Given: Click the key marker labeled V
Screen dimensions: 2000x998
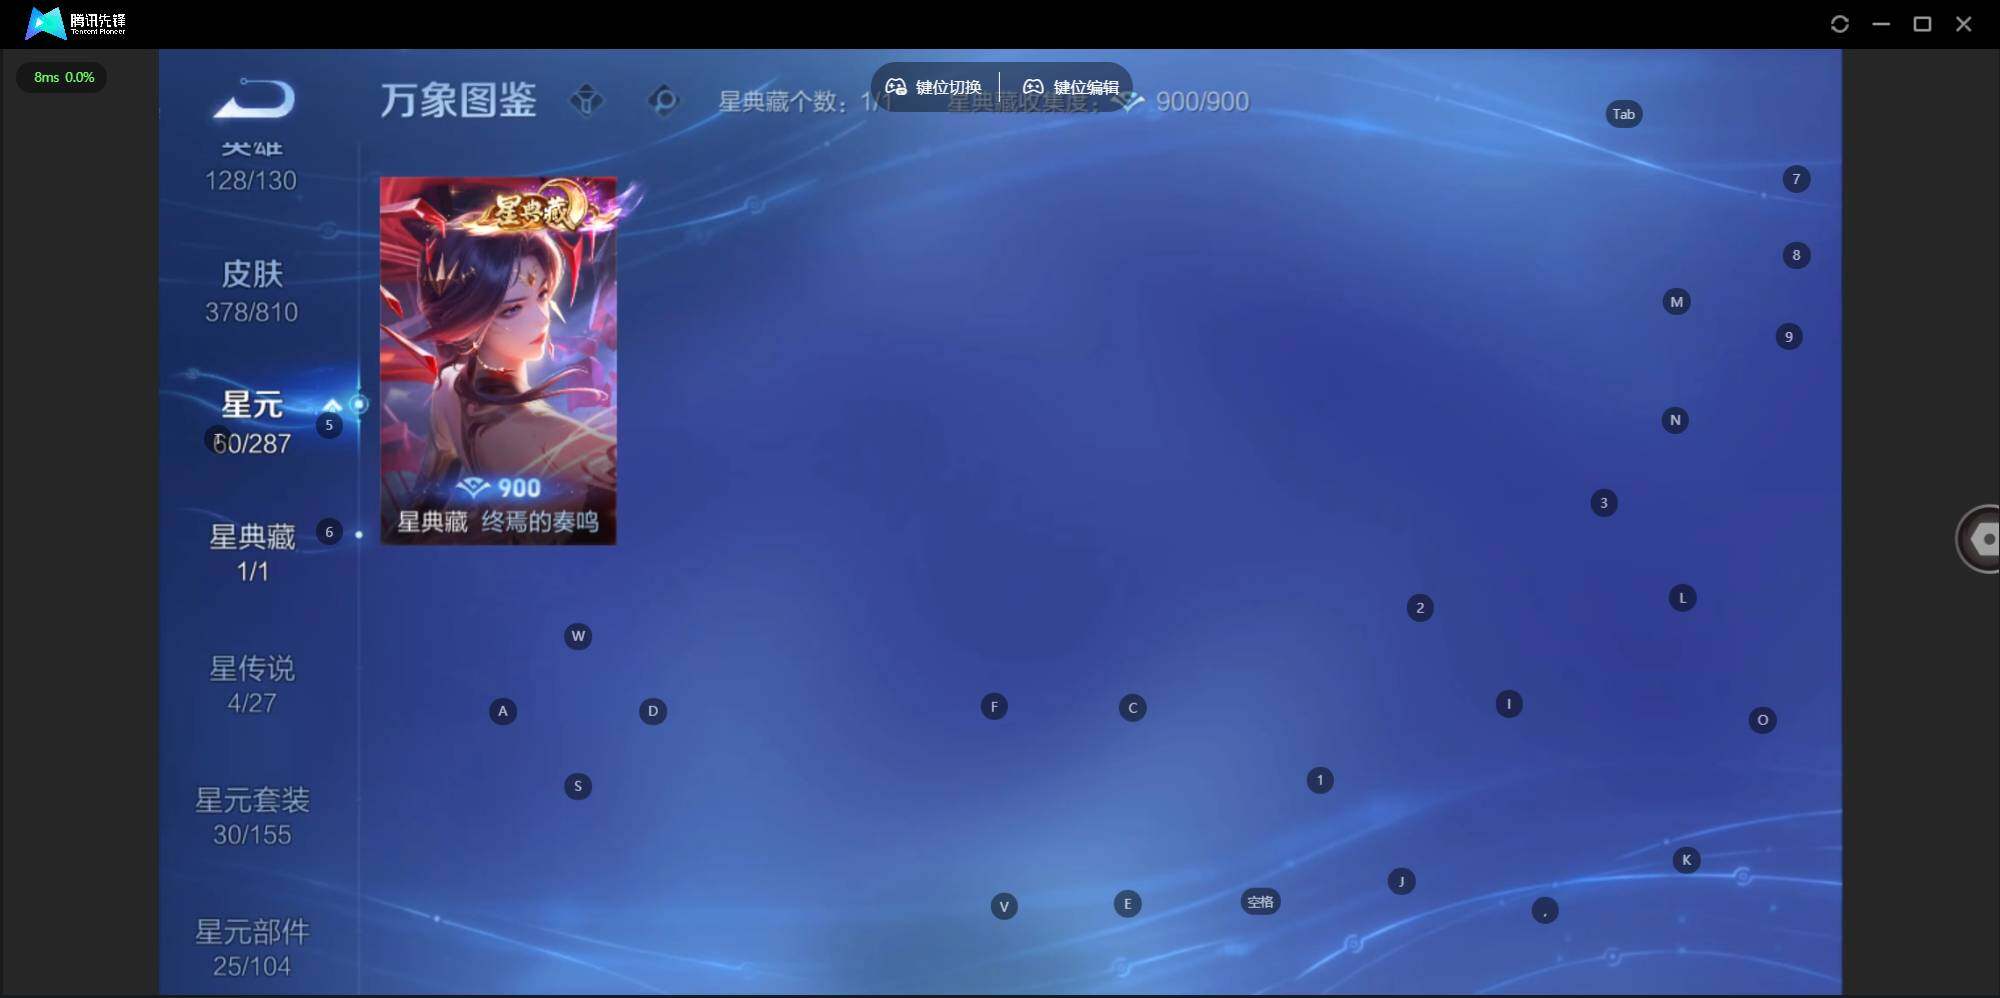Looking at the screenshot, I should point(1004,907).
